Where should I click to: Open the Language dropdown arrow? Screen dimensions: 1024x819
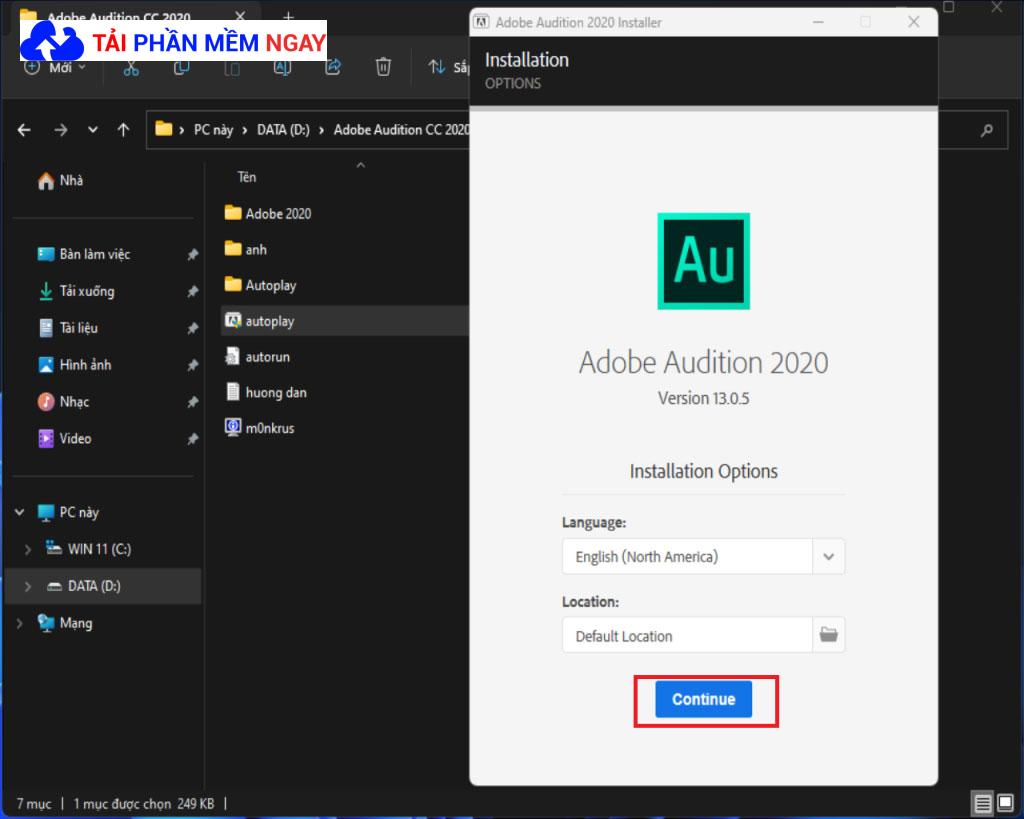coord(829,556)
